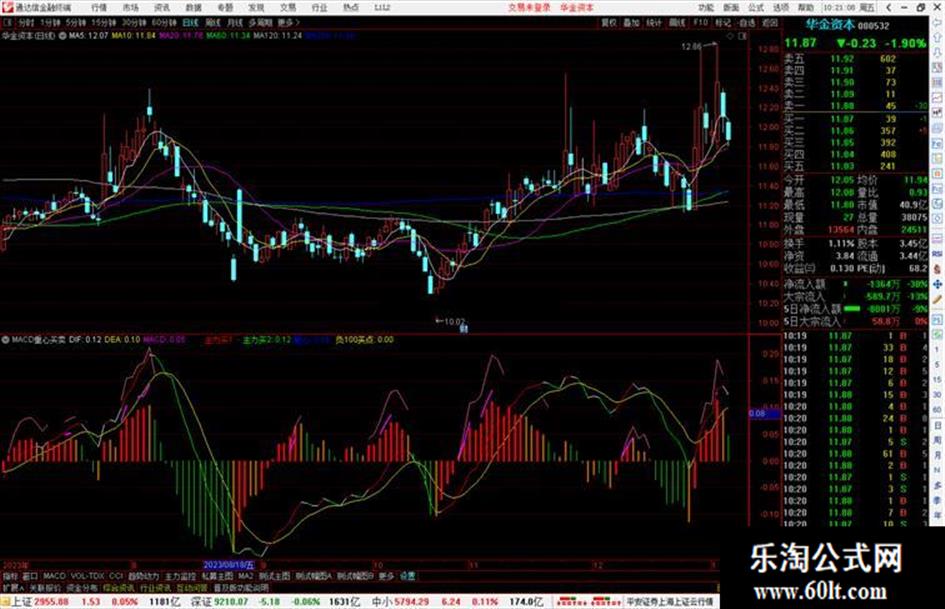Switch chart to 30分钟 period
Image resolution: width=945 pixels, height=609 pixels.
click(133, 22)
